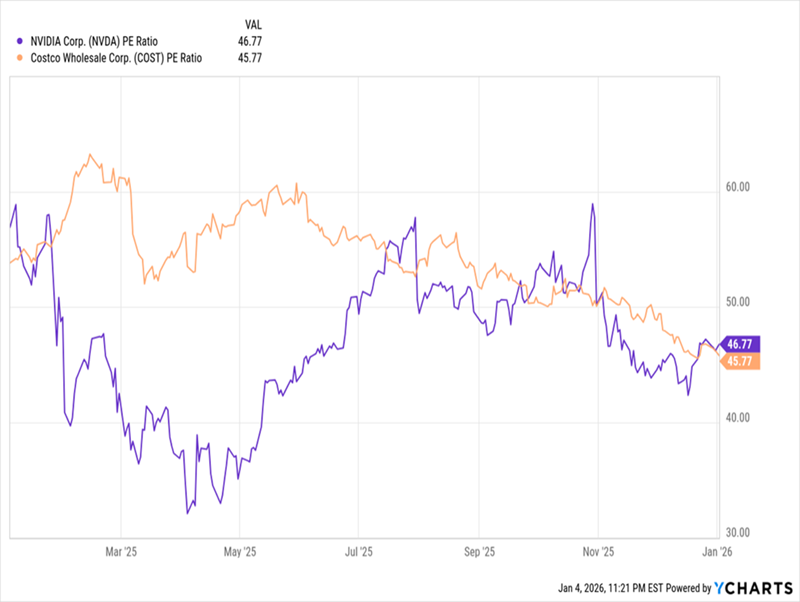Click the Jul '25 x-axis label
This screenshot has width=800, height=602.
tap(359, 550)
